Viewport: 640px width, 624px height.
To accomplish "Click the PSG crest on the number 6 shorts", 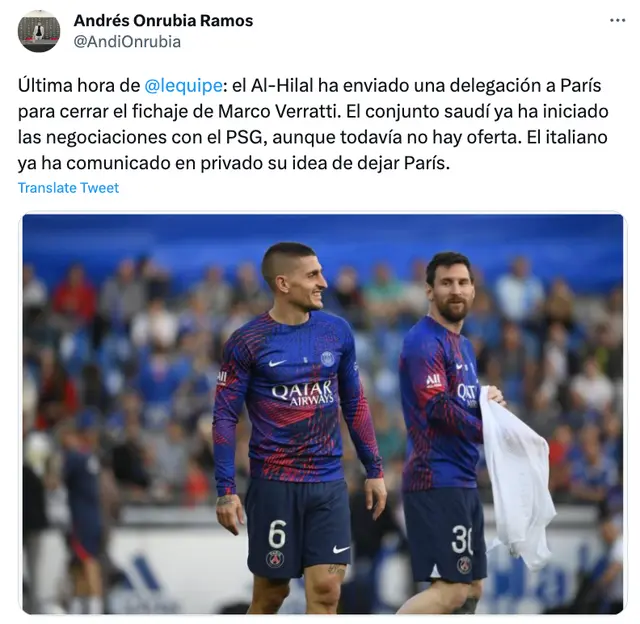I will pyautogui.click(x=275, y=559).
